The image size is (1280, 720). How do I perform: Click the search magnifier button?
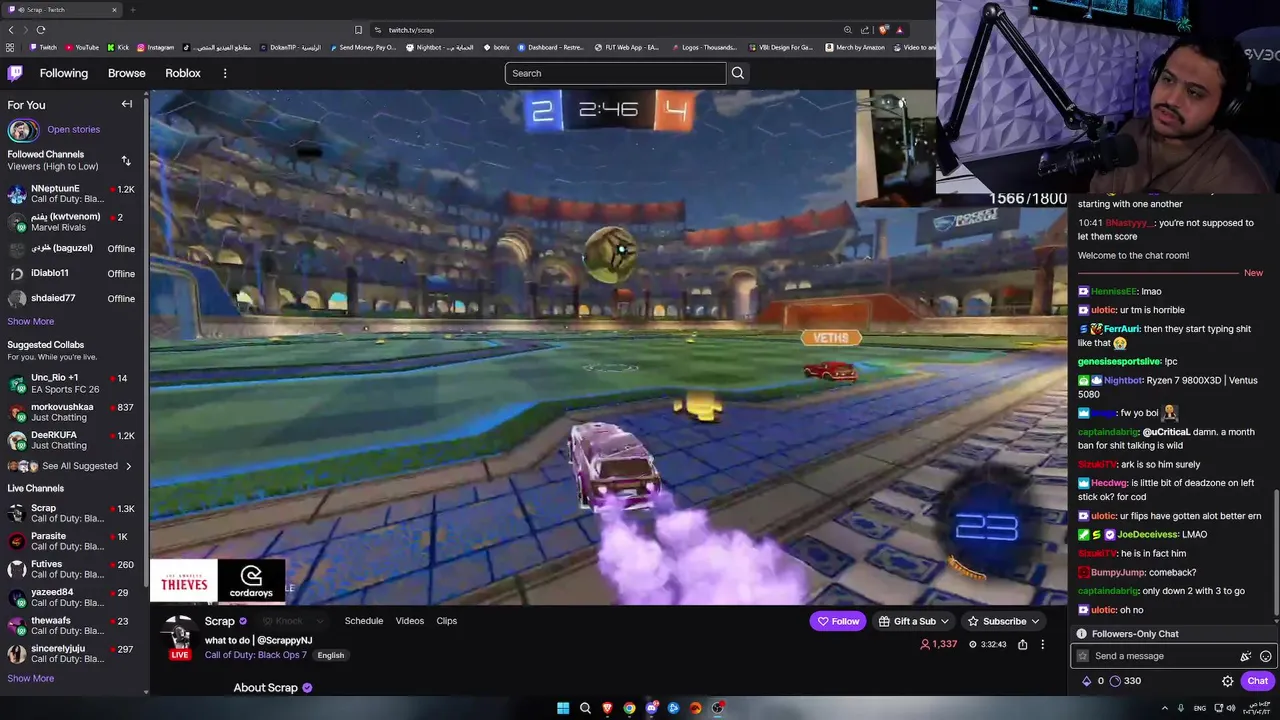coord(738,73)
